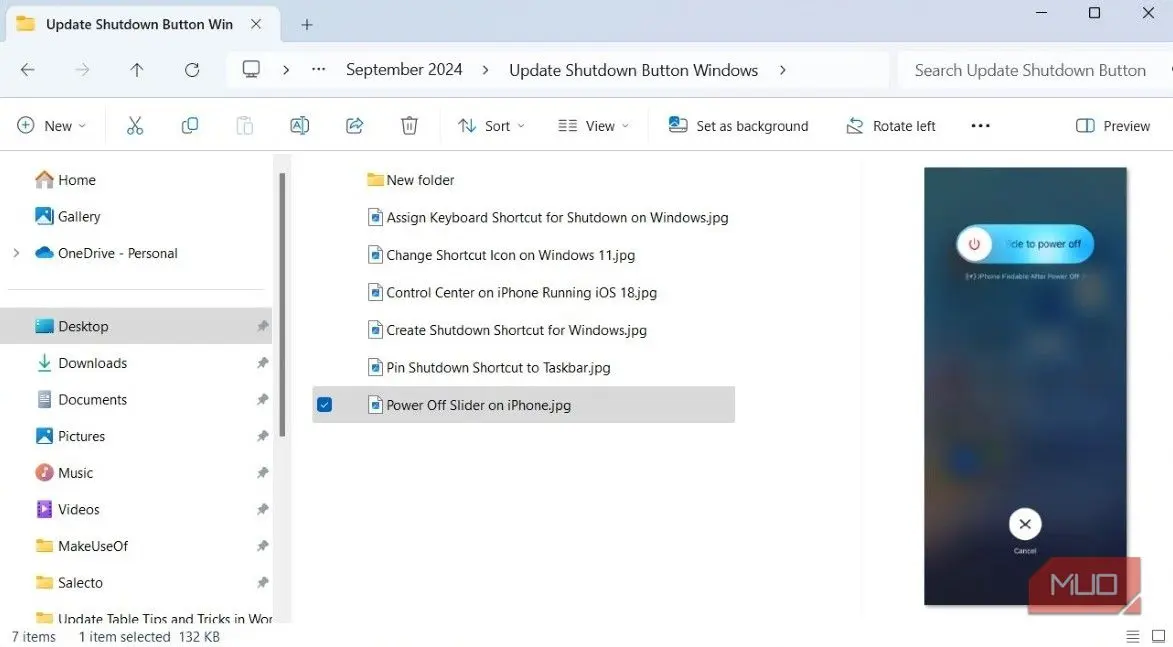The image size is (1173, 647).
Task: Navigate back with the left arrow
Action: tap(28, 70)
